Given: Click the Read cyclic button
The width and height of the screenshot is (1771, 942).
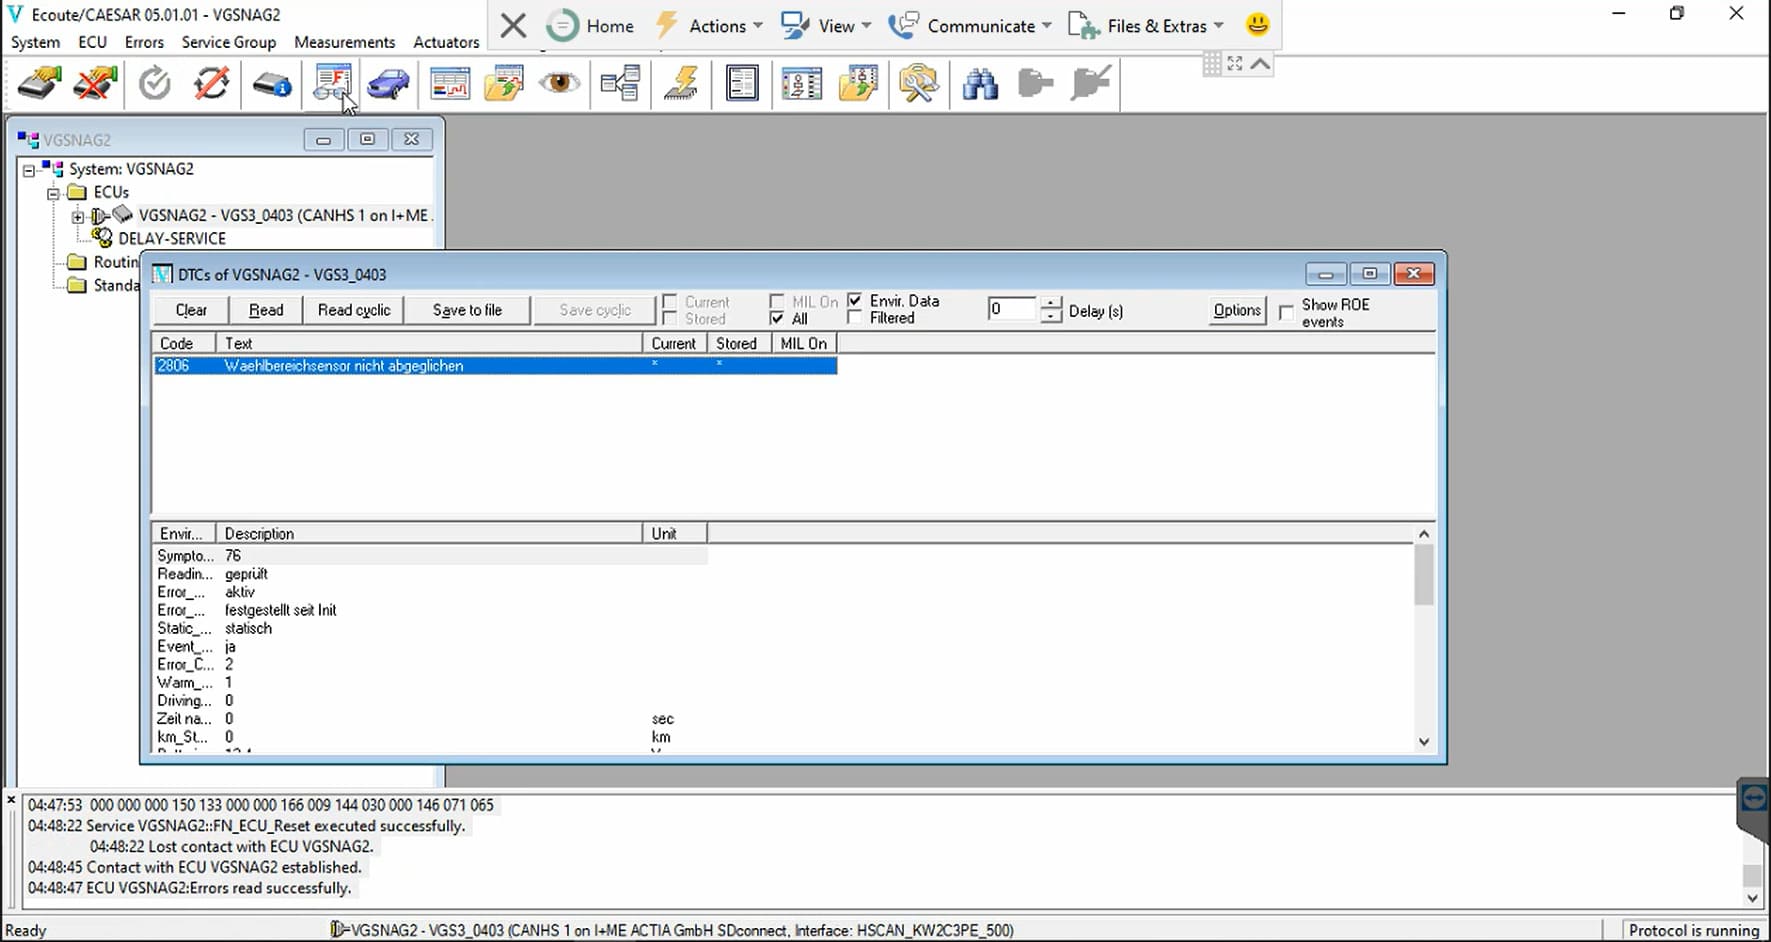Looking at the screenshot, I should point(354,310).
